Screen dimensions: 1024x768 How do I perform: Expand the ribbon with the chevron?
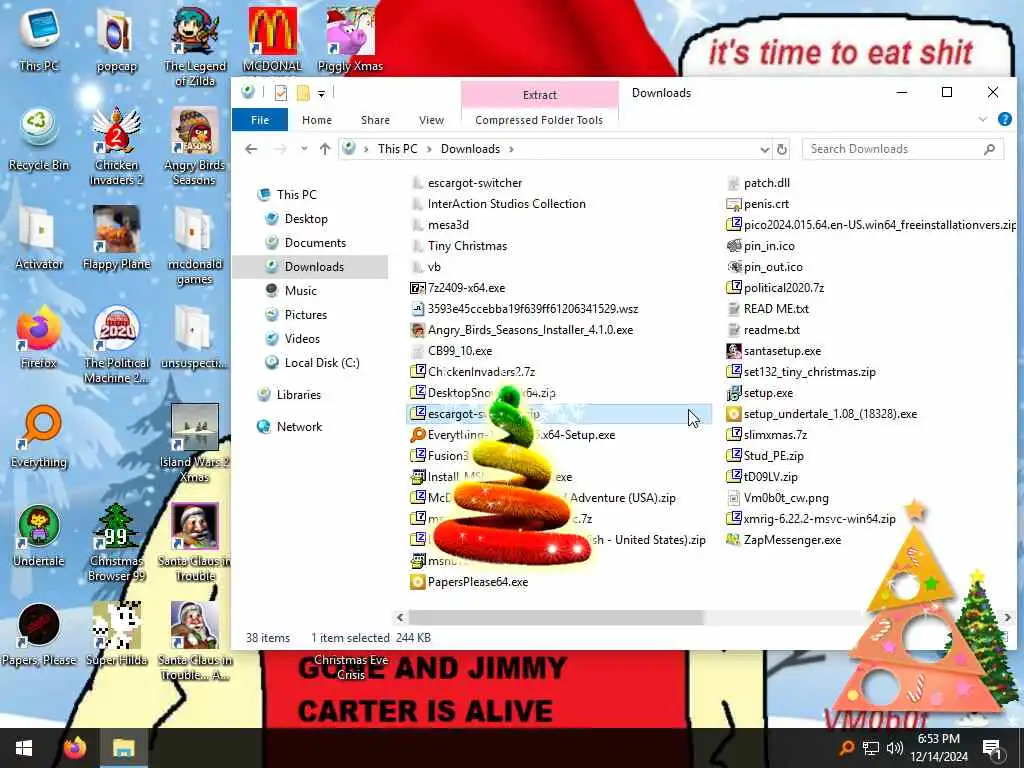click(982, 120)
